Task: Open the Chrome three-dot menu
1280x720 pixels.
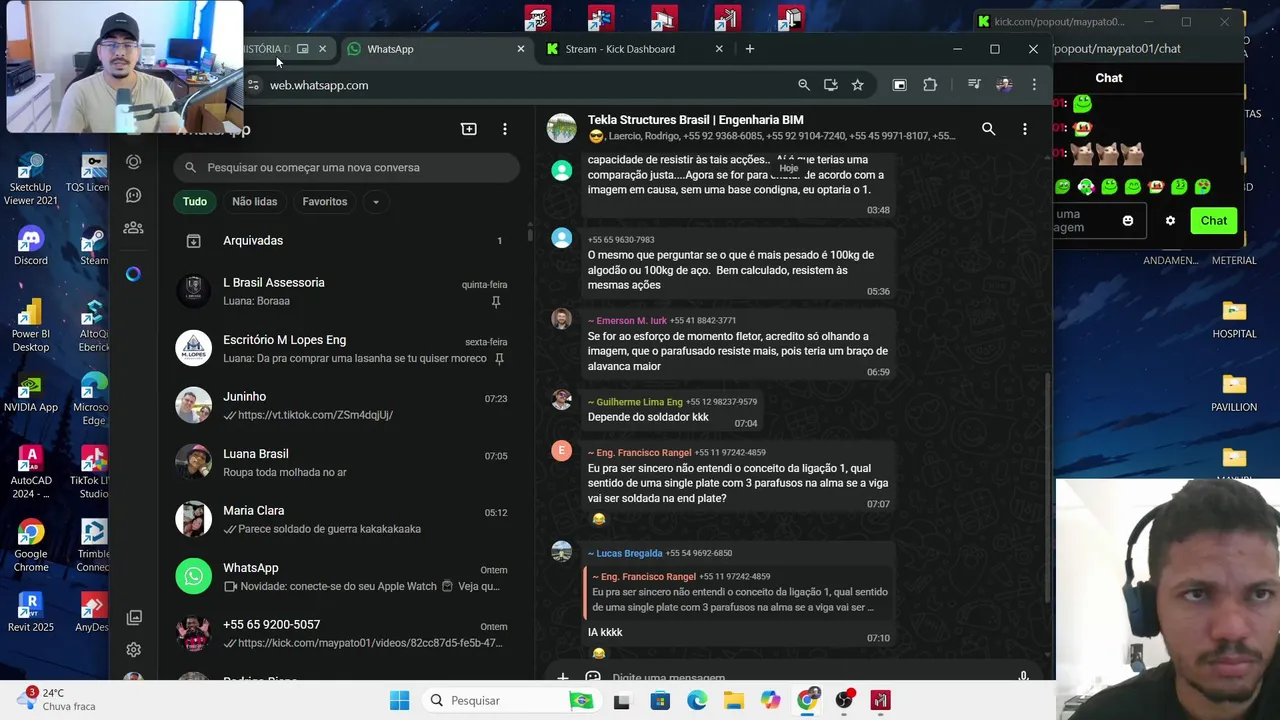Action: [1034, 85]
